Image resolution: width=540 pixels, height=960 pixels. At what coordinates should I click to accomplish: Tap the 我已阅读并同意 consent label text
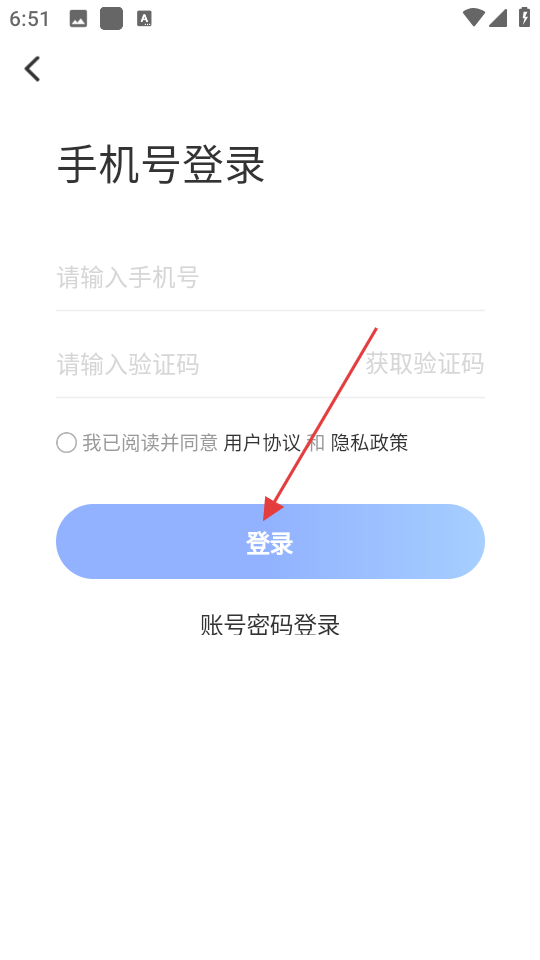pyautogui.click(x=150, y=443)
